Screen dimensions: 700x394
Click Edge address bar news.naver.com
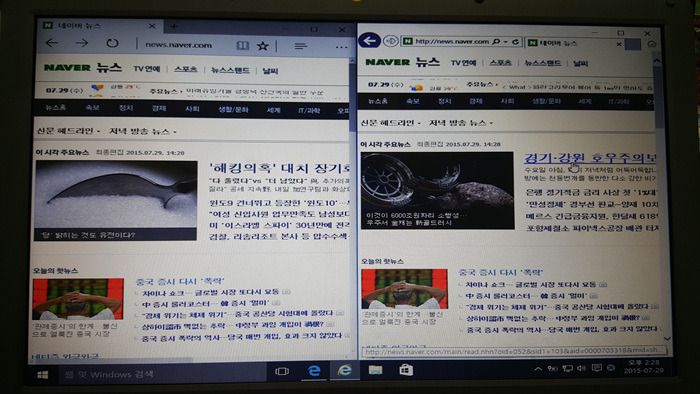point(179,45)
